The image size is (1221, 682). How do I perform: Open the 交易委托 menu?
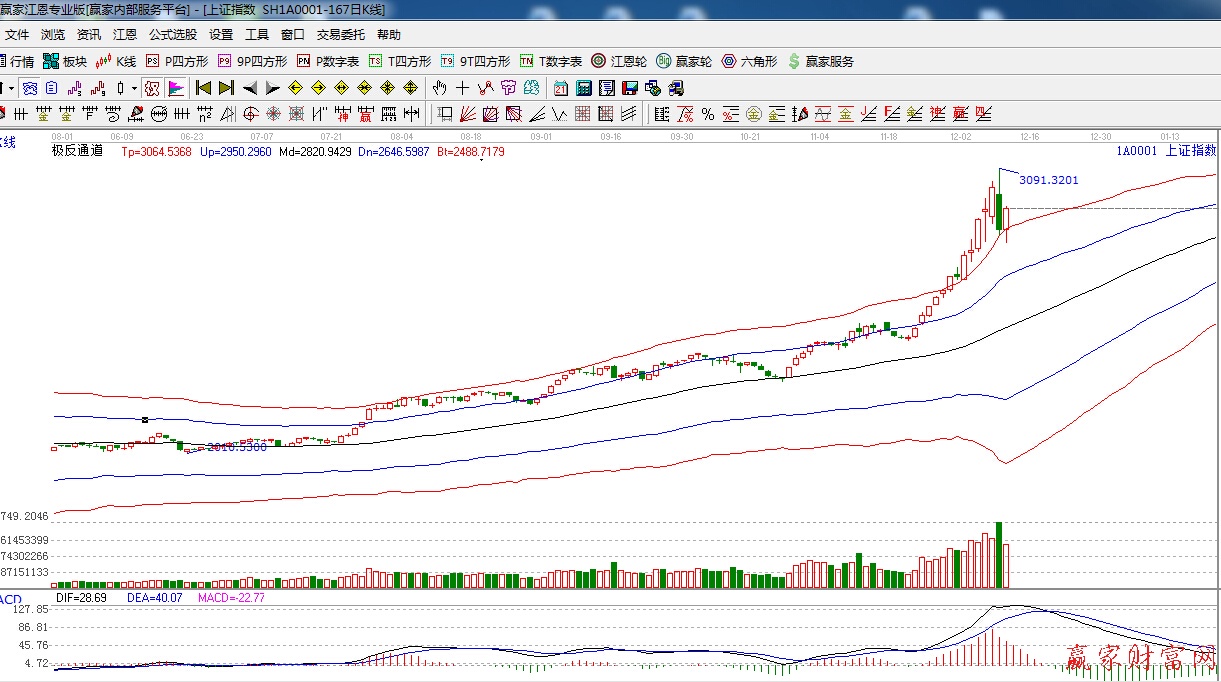(341, 34)
